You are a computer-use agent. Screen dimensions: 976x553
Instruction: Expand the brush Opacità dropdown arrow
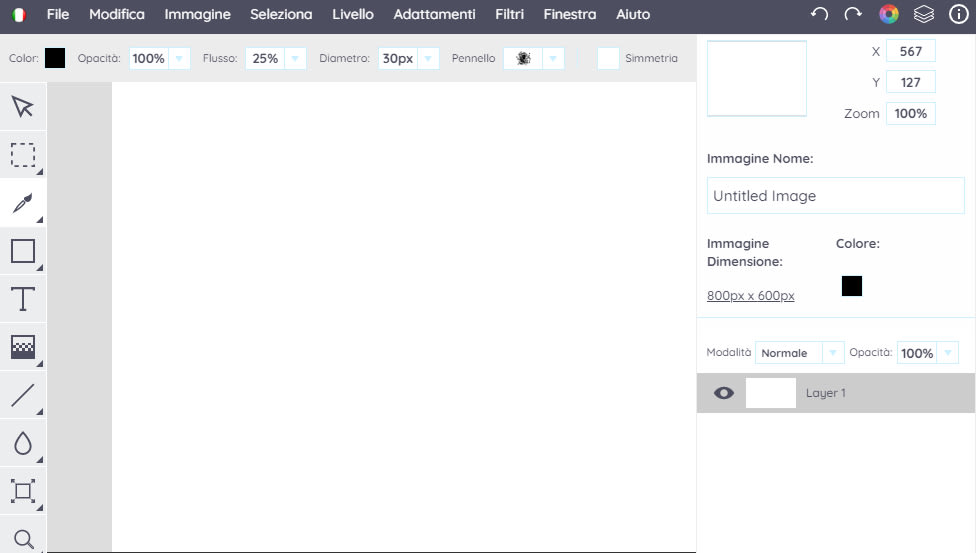click(x=179, y=59)
